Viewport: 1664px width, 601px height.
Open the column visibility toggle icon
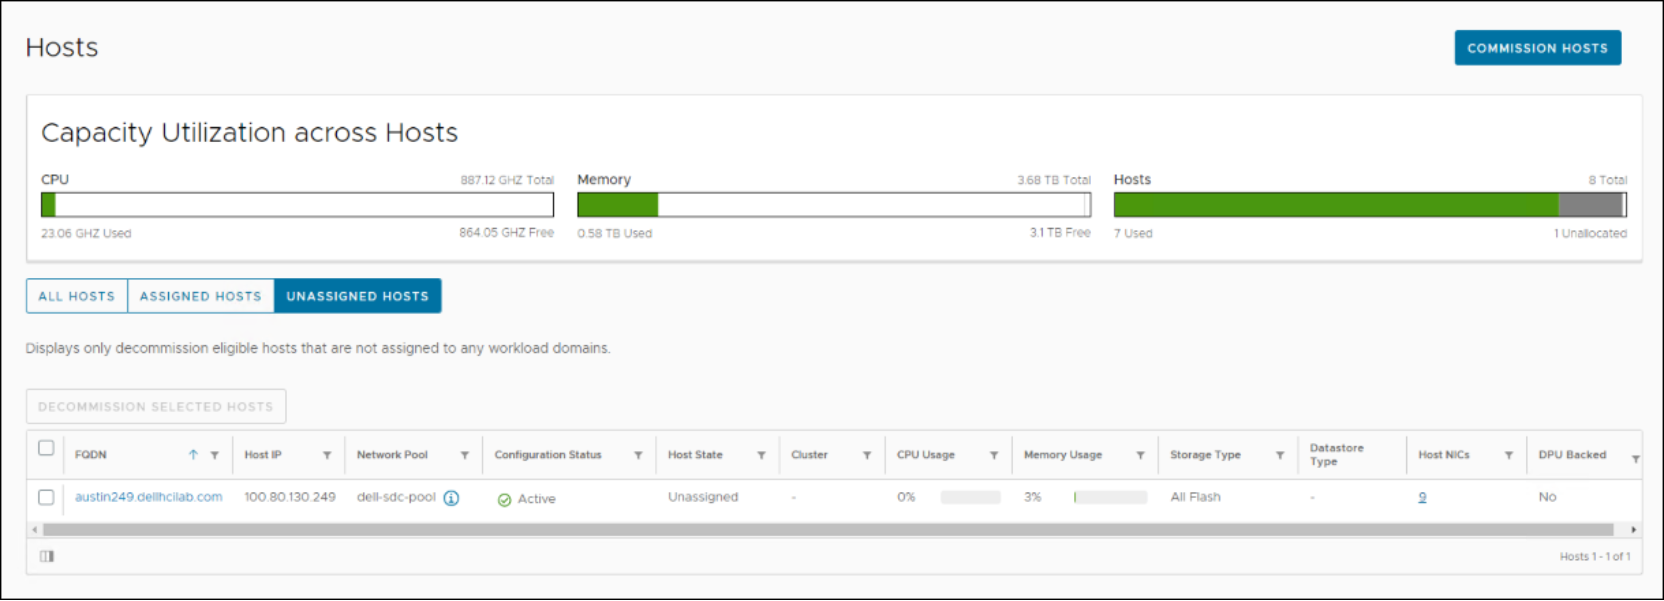(47, 556)
